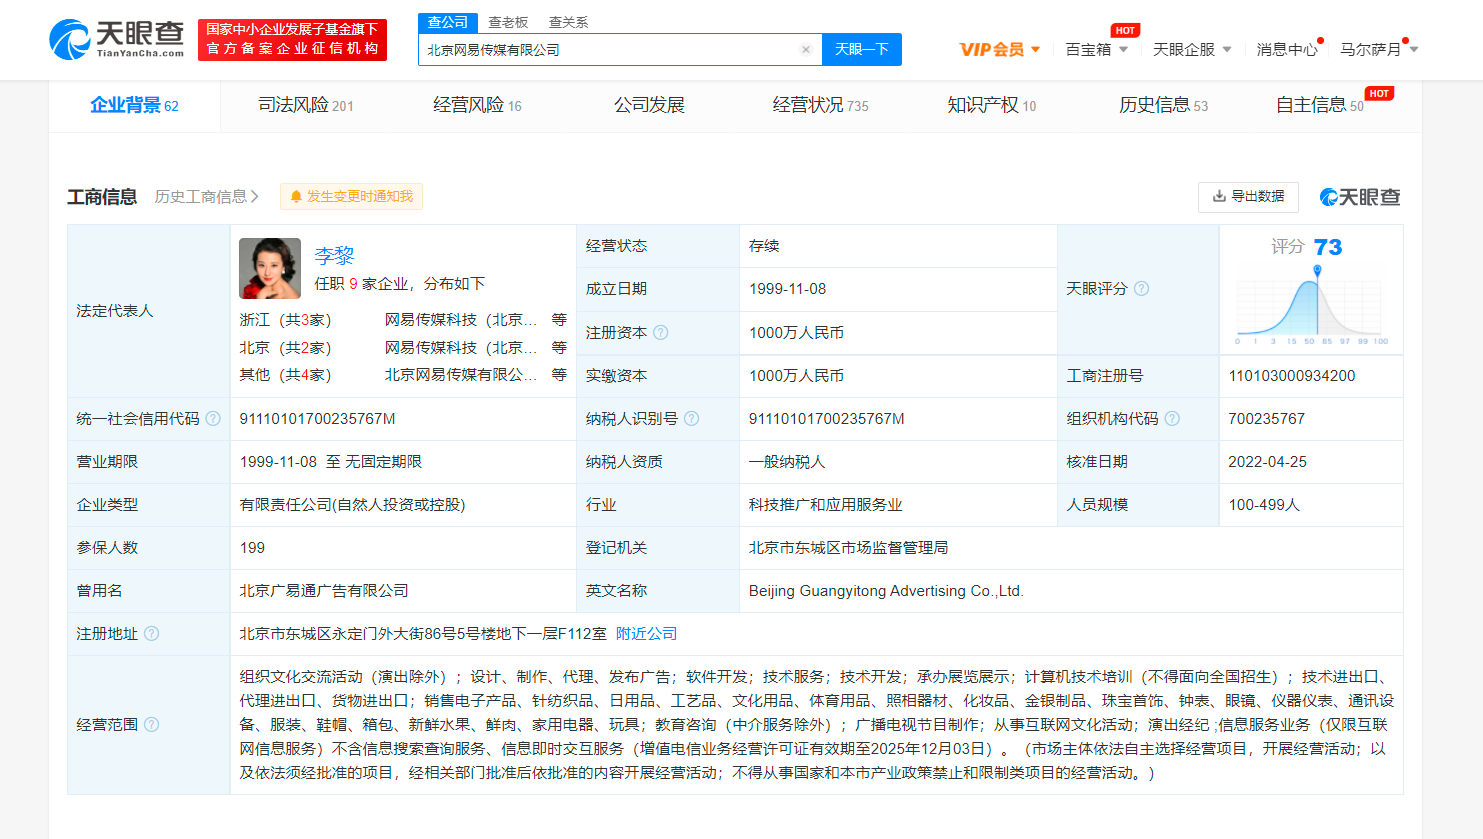This screenshot has width=1483, height=839.
Task: Select the 查公司 search tab
Action: pos(447,22)
